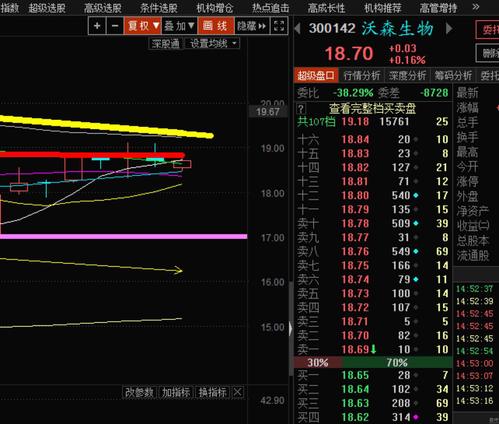
Task: Select 卖五 price 18.73
Action: click(x=355, y=293)
